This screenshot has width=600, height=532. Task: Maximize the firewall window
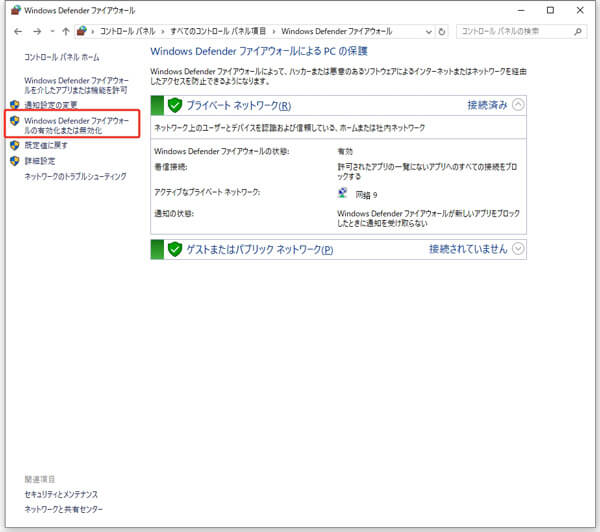point(550,10)
